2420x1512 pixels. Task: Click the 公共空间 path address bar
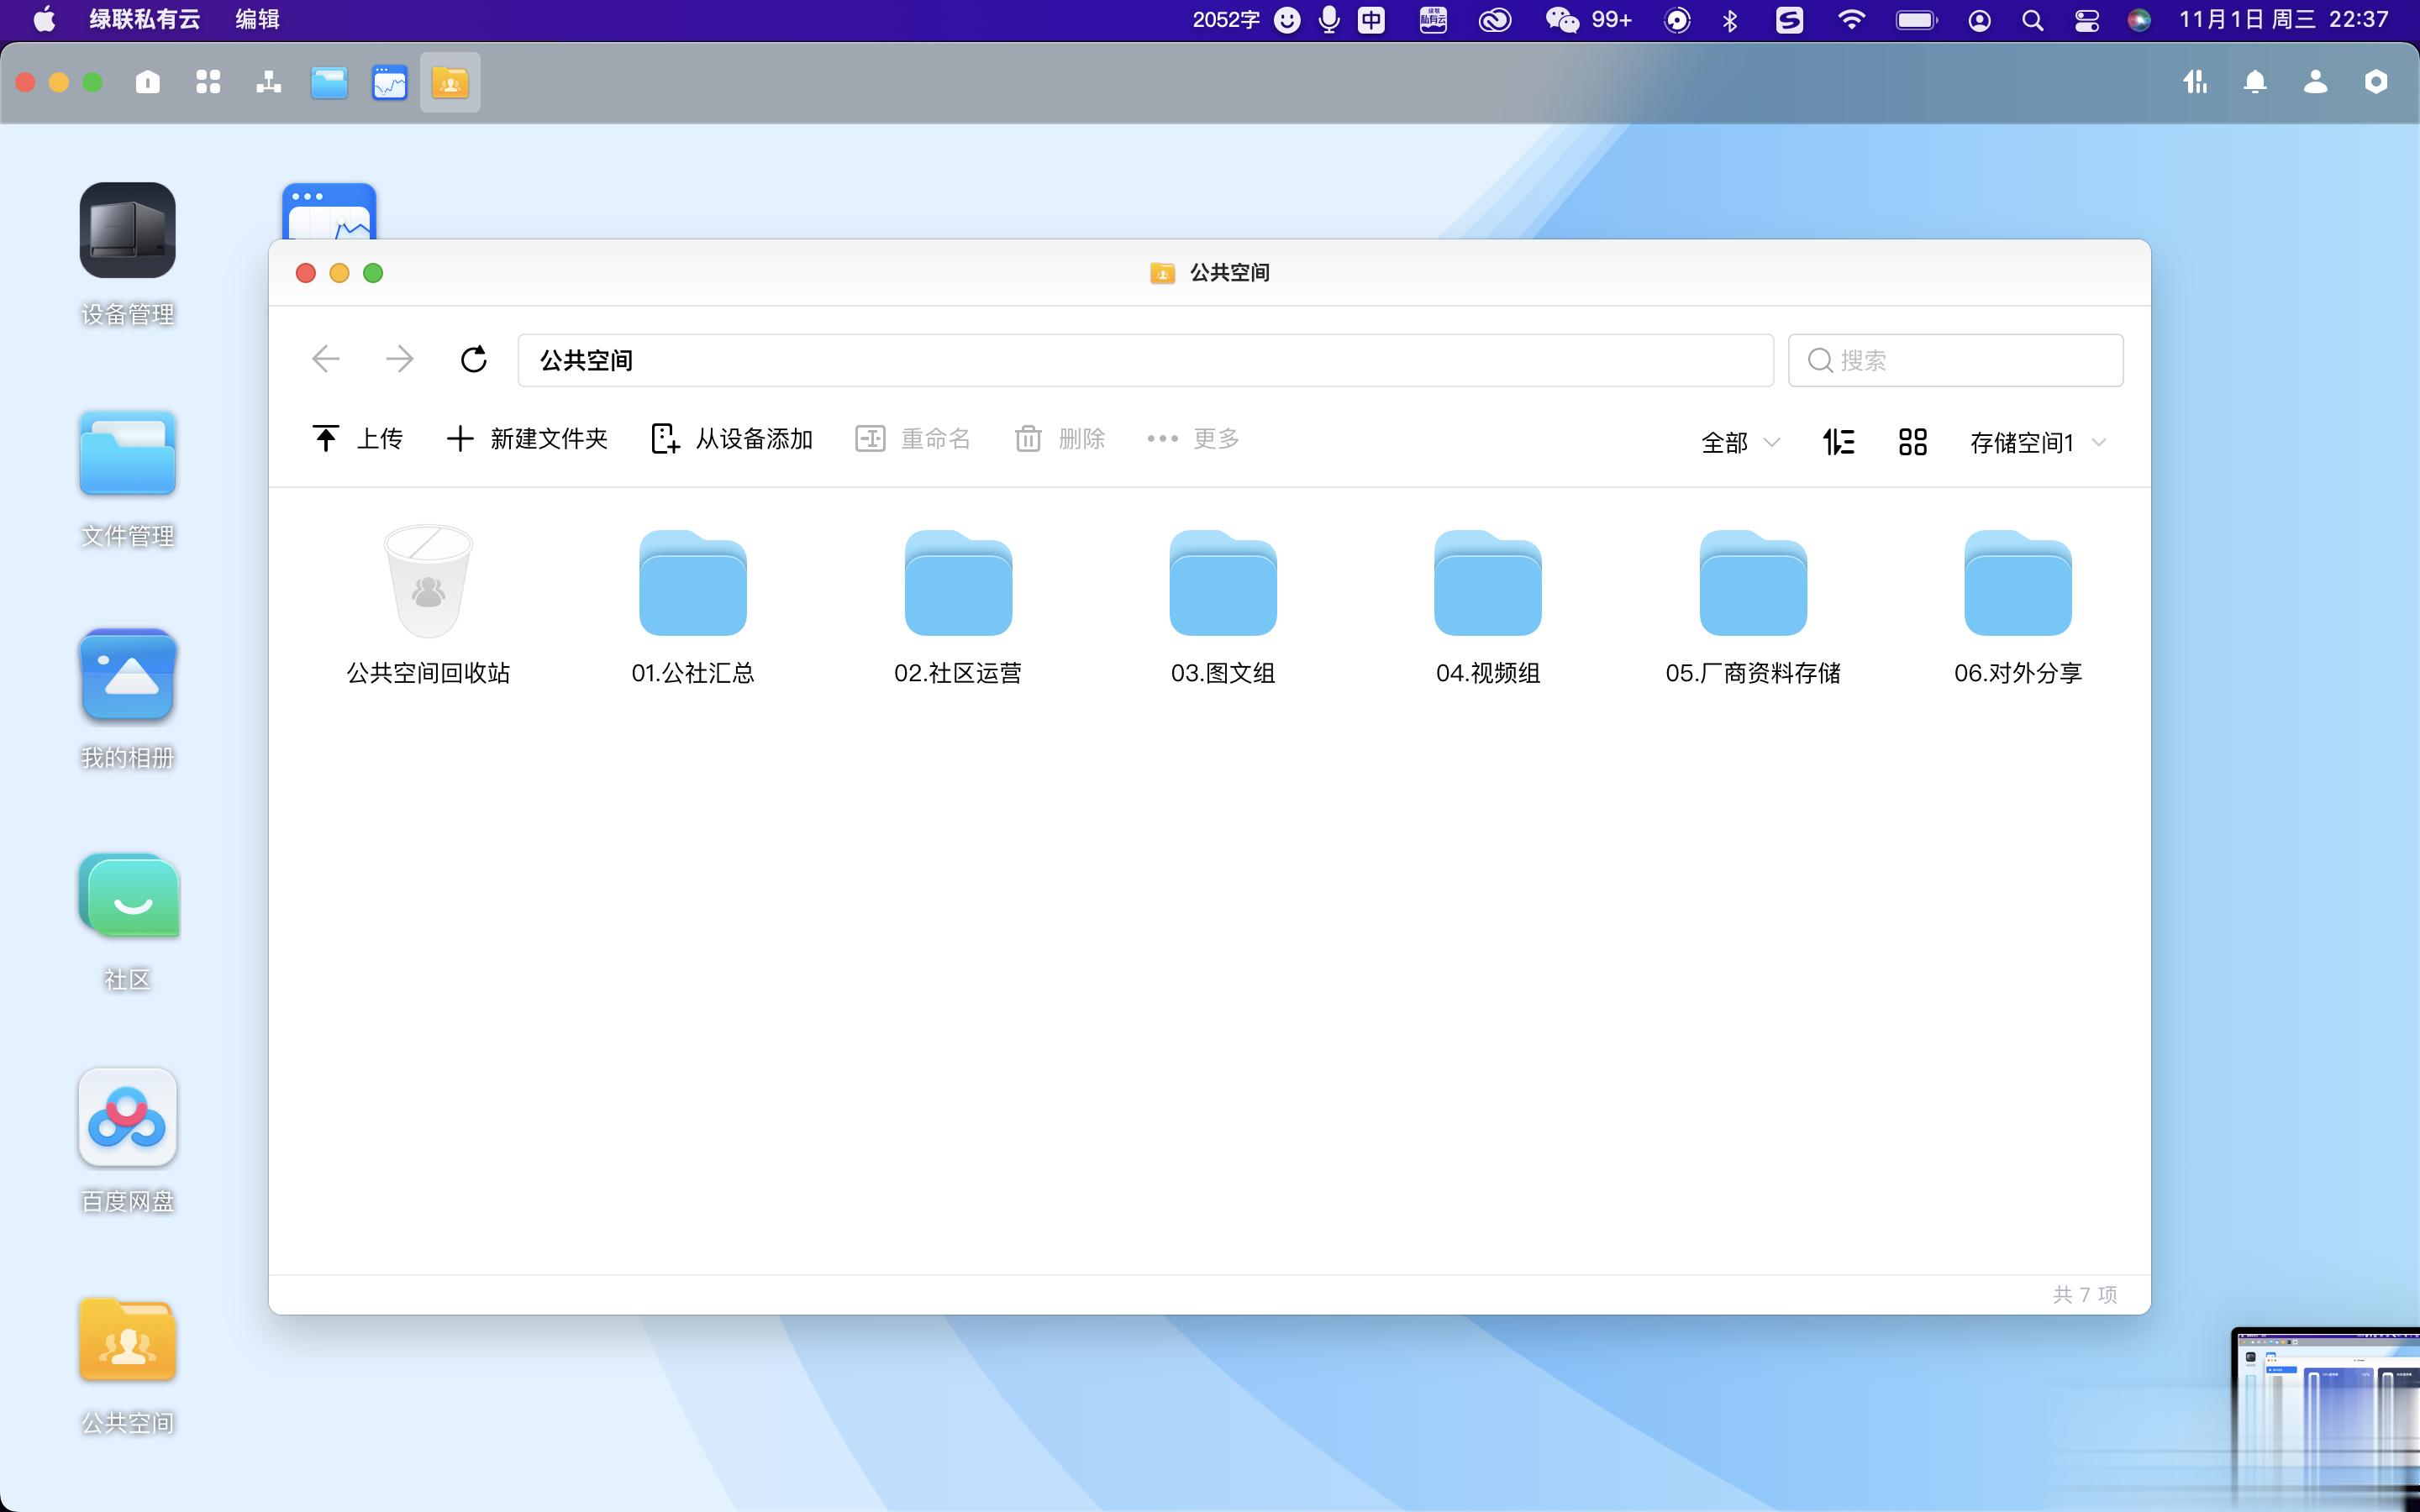[1145, 360]
